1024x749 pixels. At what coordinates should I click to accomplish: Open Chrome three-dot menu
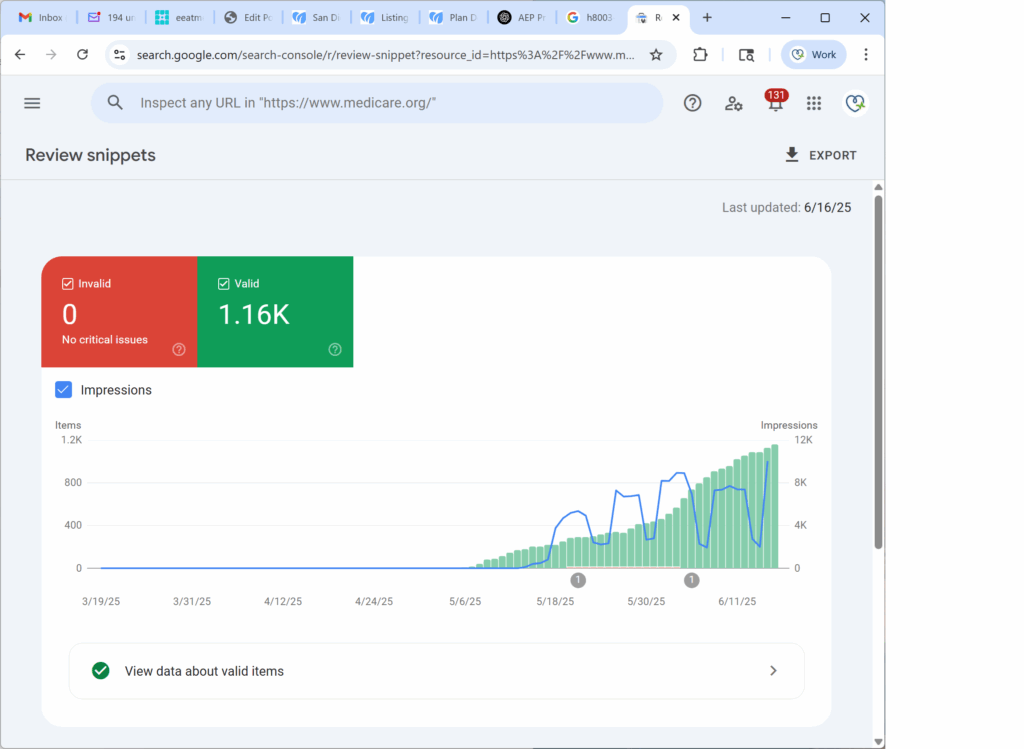[x=866, y=55]
